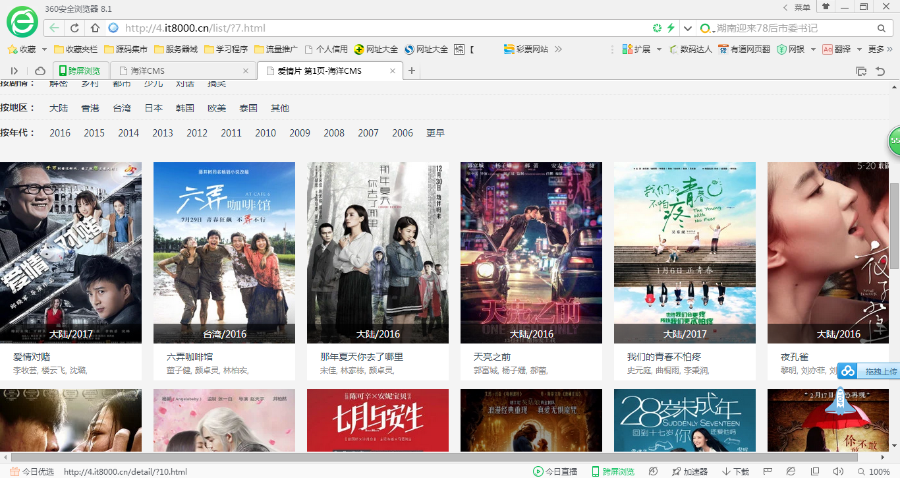Screen dimensions: 900x478
Task: Click the search box with 湖南 headline text
Action: [788, 28]
